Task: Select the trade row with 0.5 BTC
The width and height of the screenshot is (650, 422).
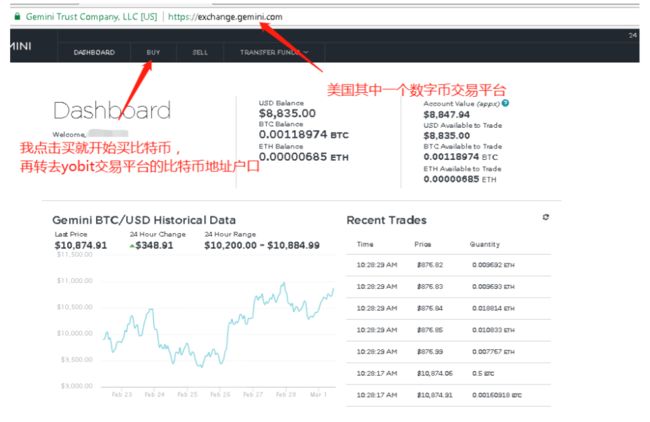Action: [x=449, y=373]
